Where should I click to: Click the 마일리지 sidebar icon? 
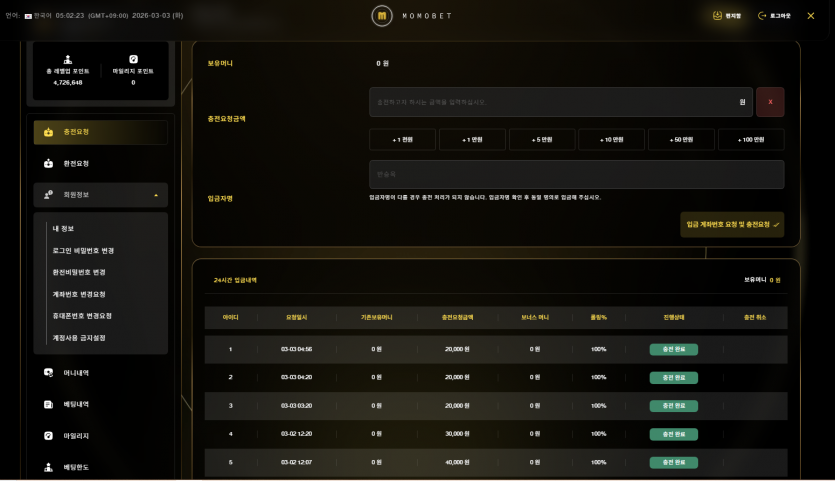[48, 436]
